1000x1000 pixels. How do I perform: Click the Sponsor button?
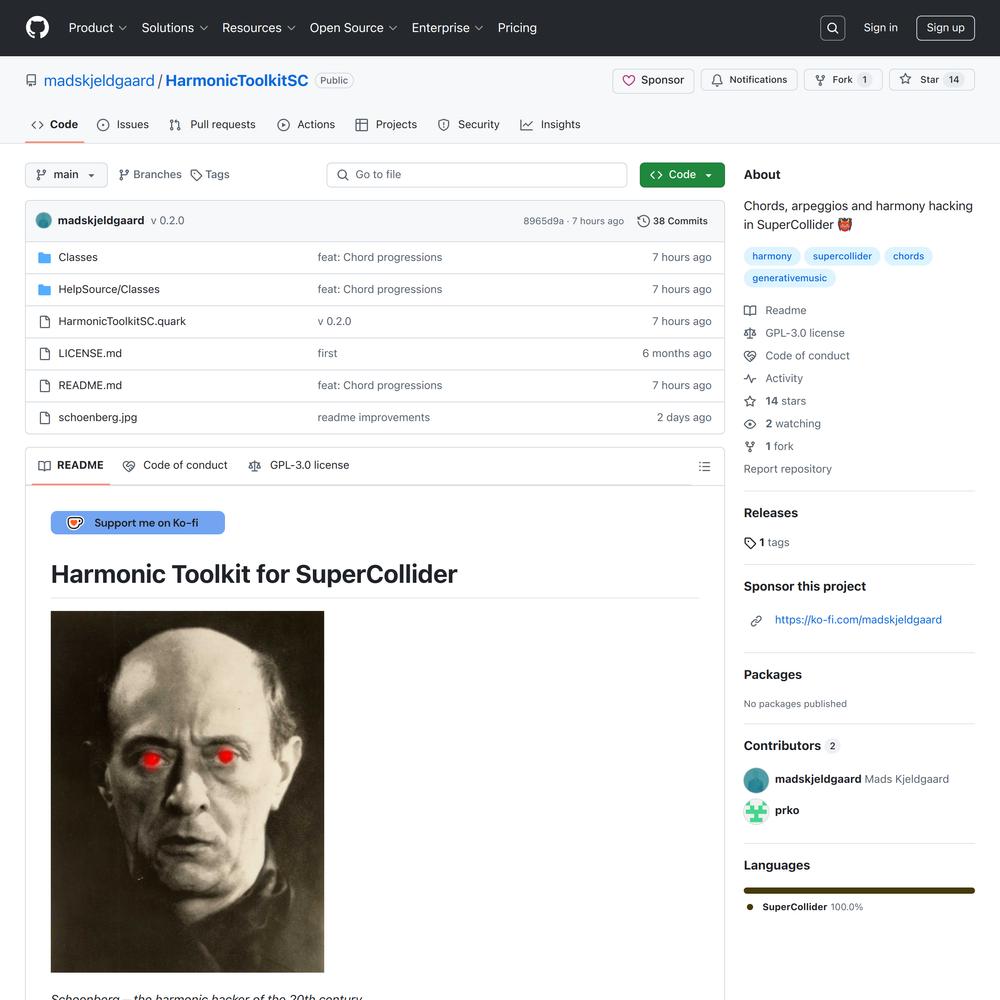click(653, 80)
